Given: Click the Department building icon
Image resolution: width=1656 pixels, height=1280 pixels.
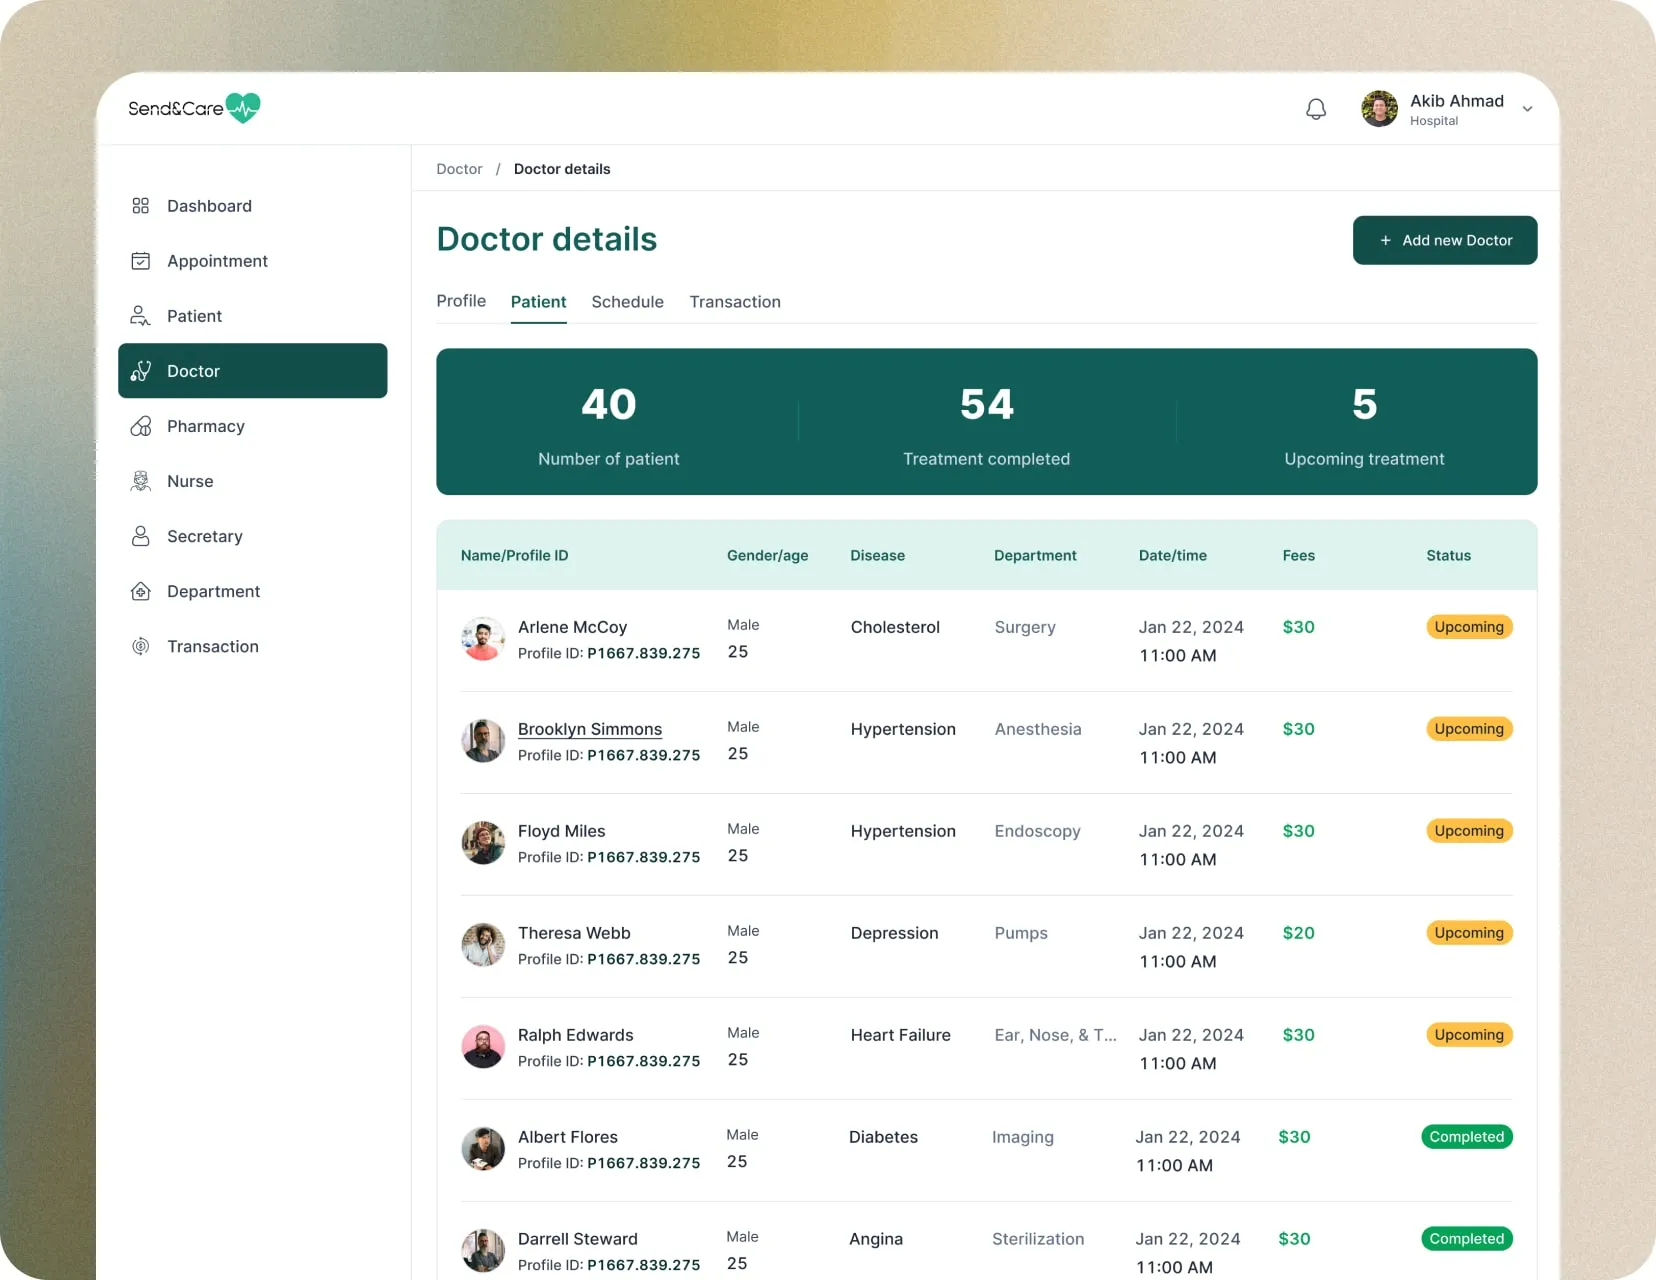Looking at the screenshot, I should tap(141, 591).
